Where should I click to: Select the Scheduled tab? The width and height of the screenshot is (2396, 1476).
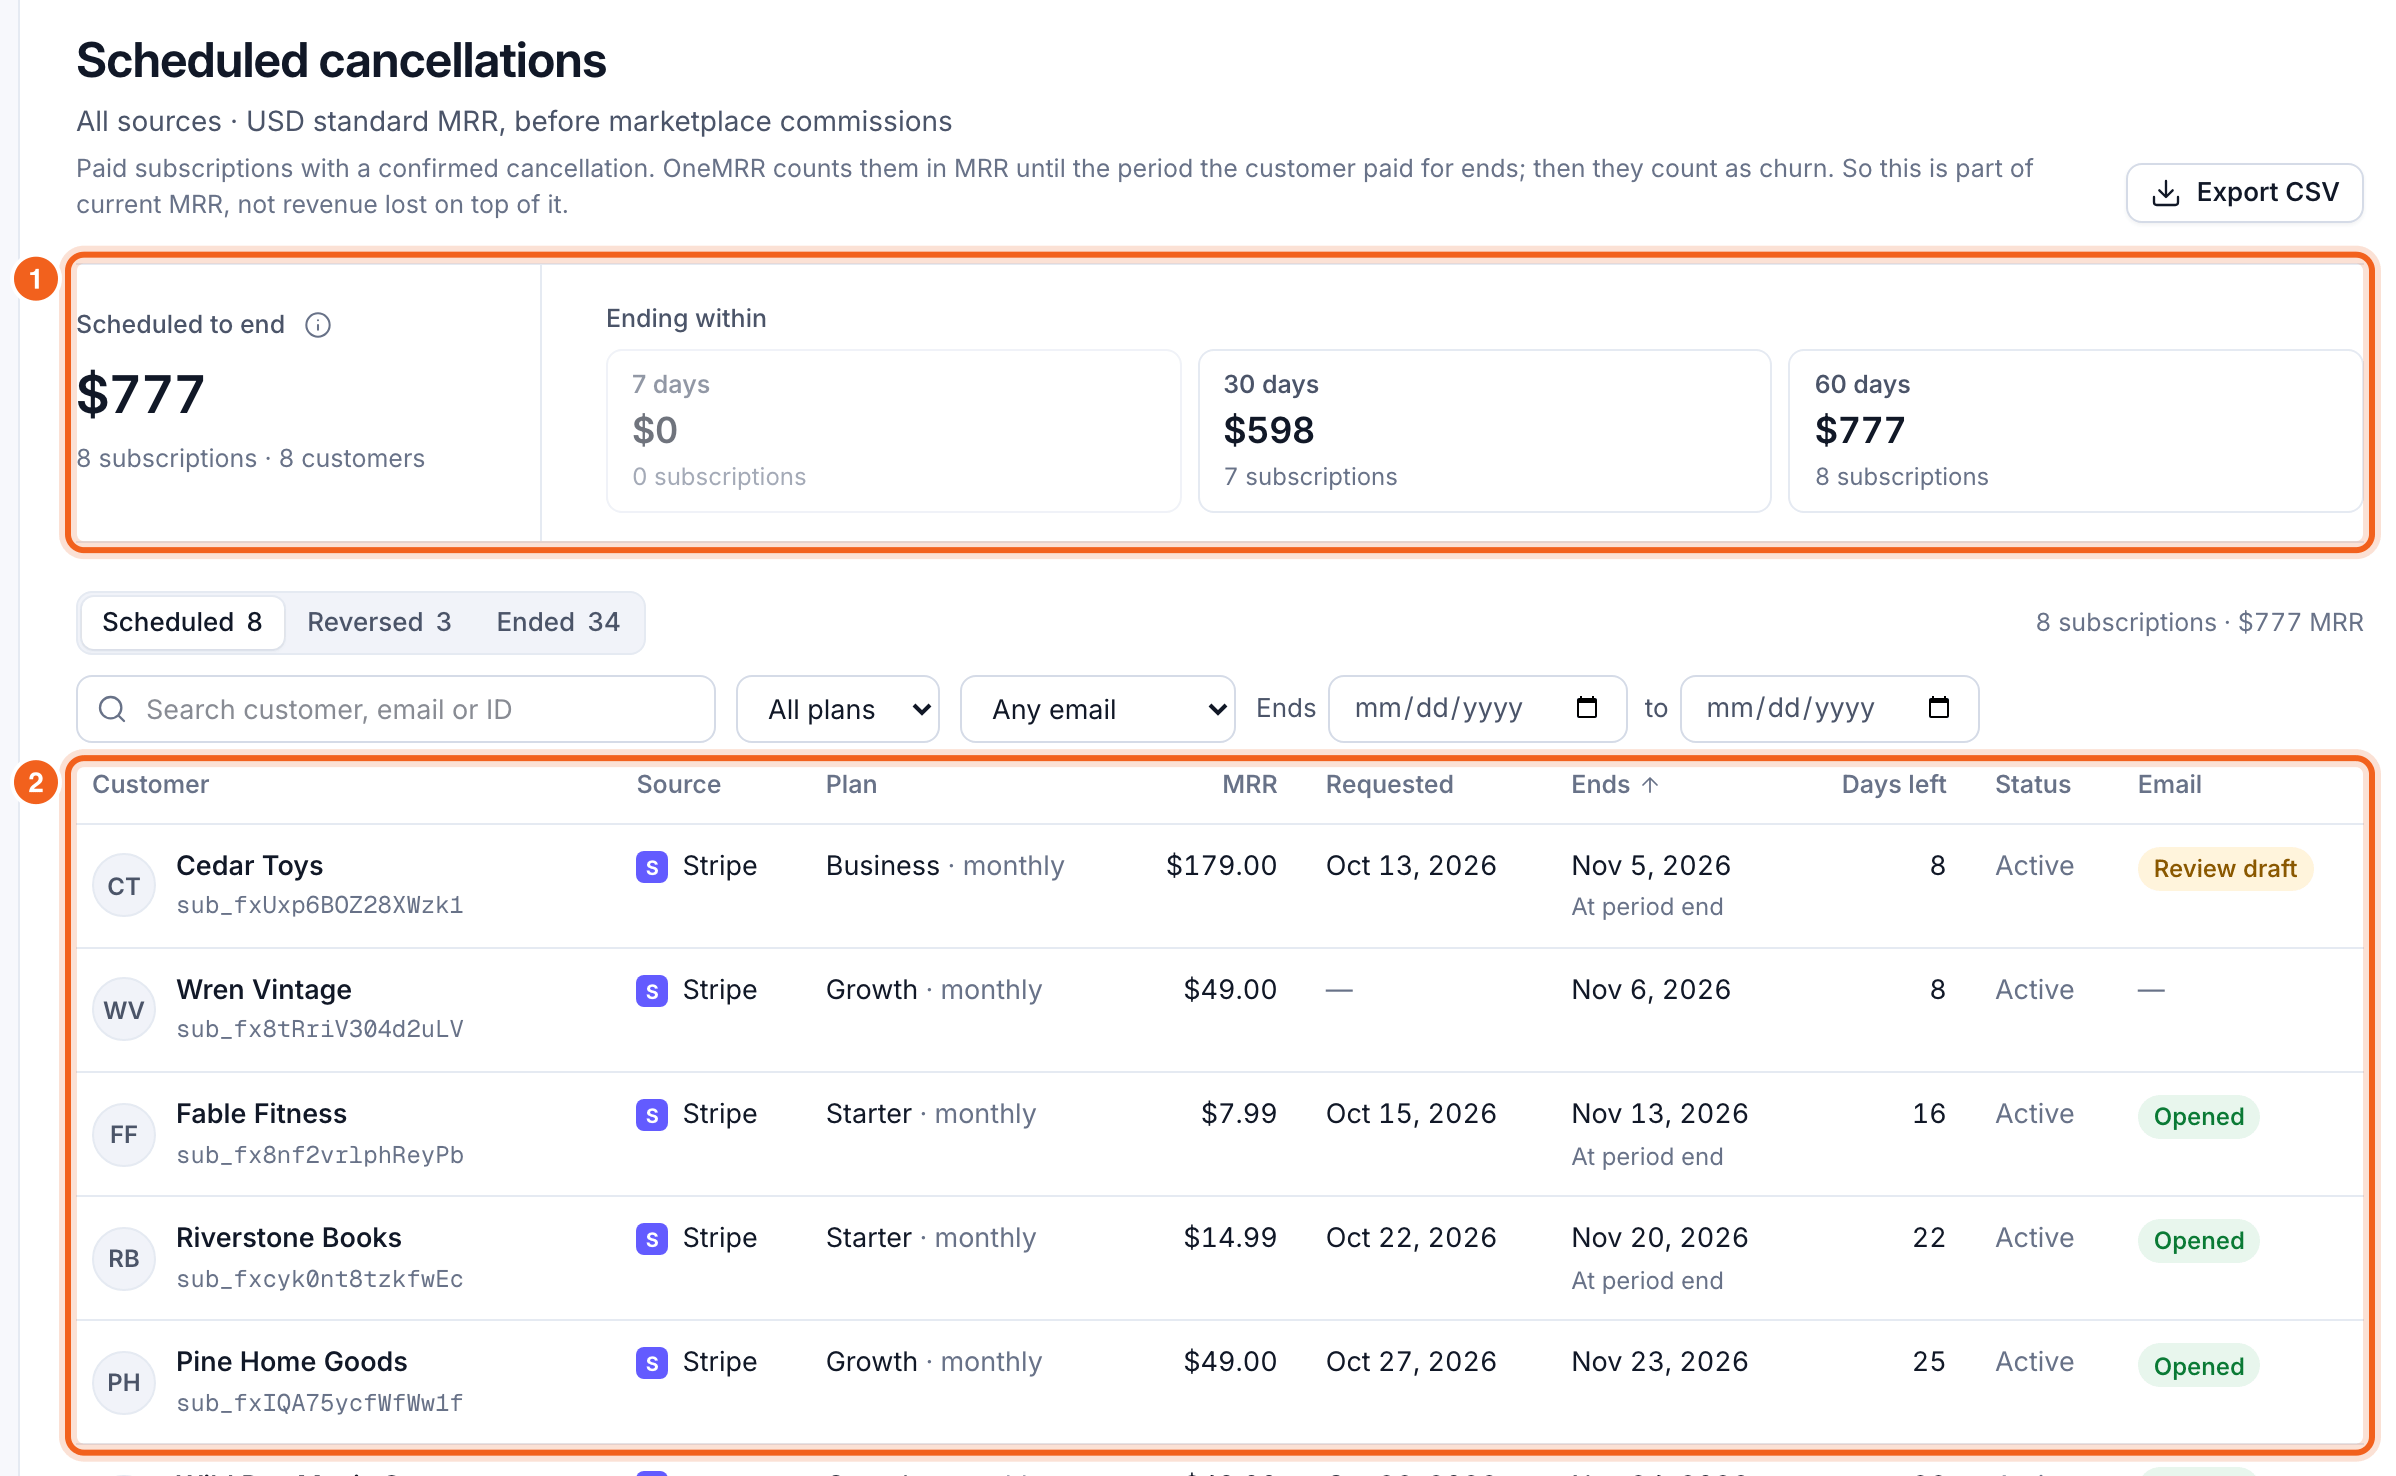coord(182,622)
